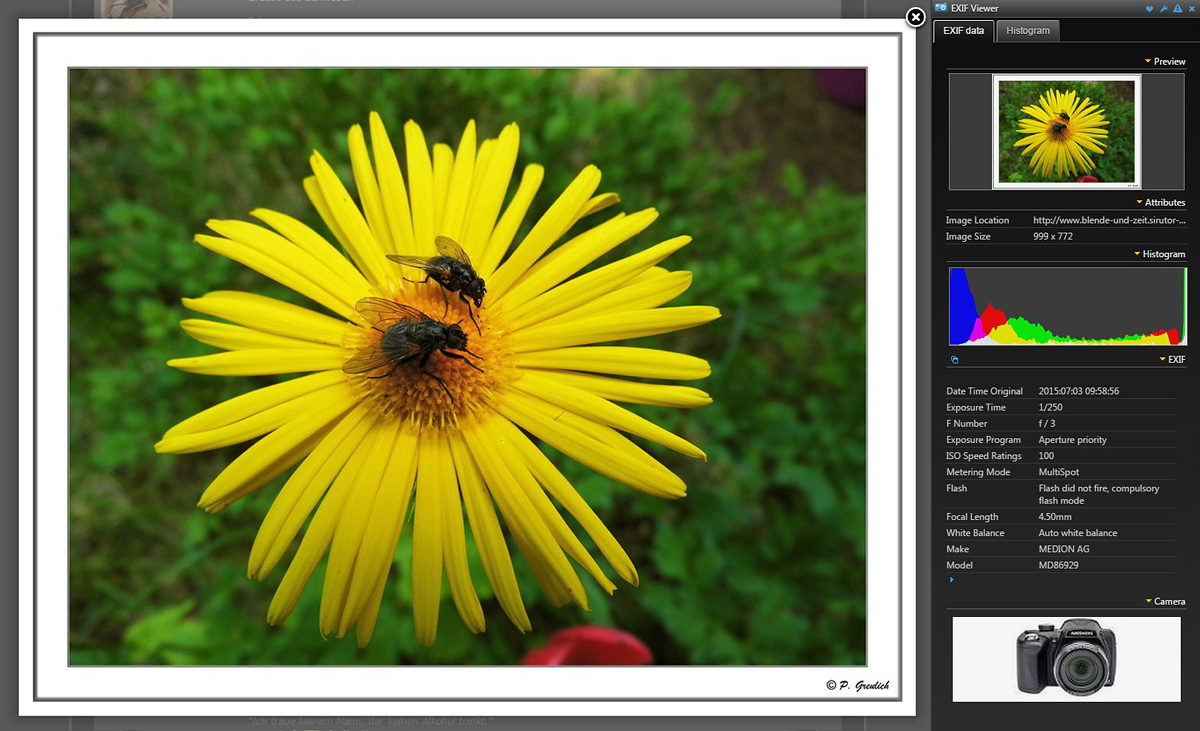The width and height of the screenshot is (1200, 731).
Task: Click the warning triangle icon
Action: (1178, 9)
